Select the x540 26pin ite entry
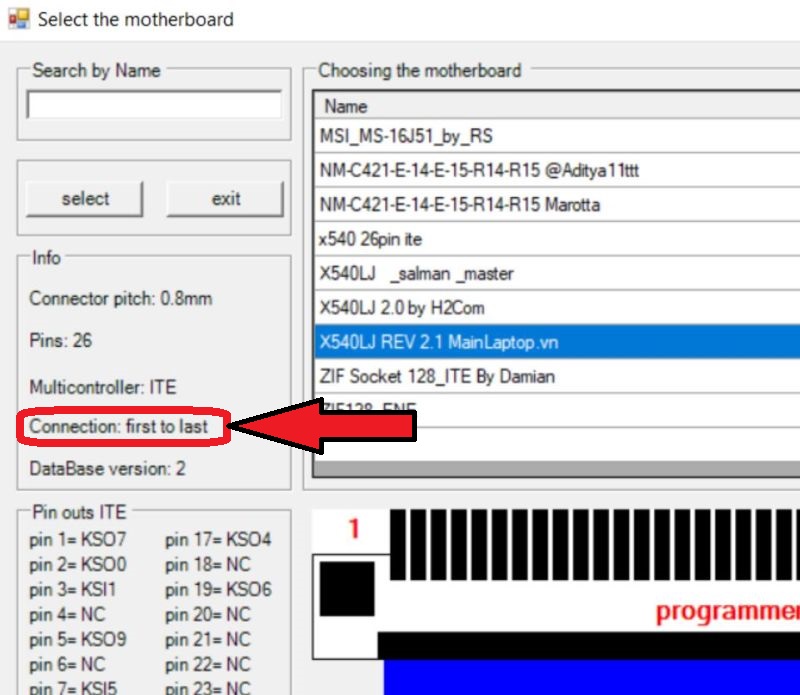This screenshot has width=800, height=695. [x=366, y=240]
